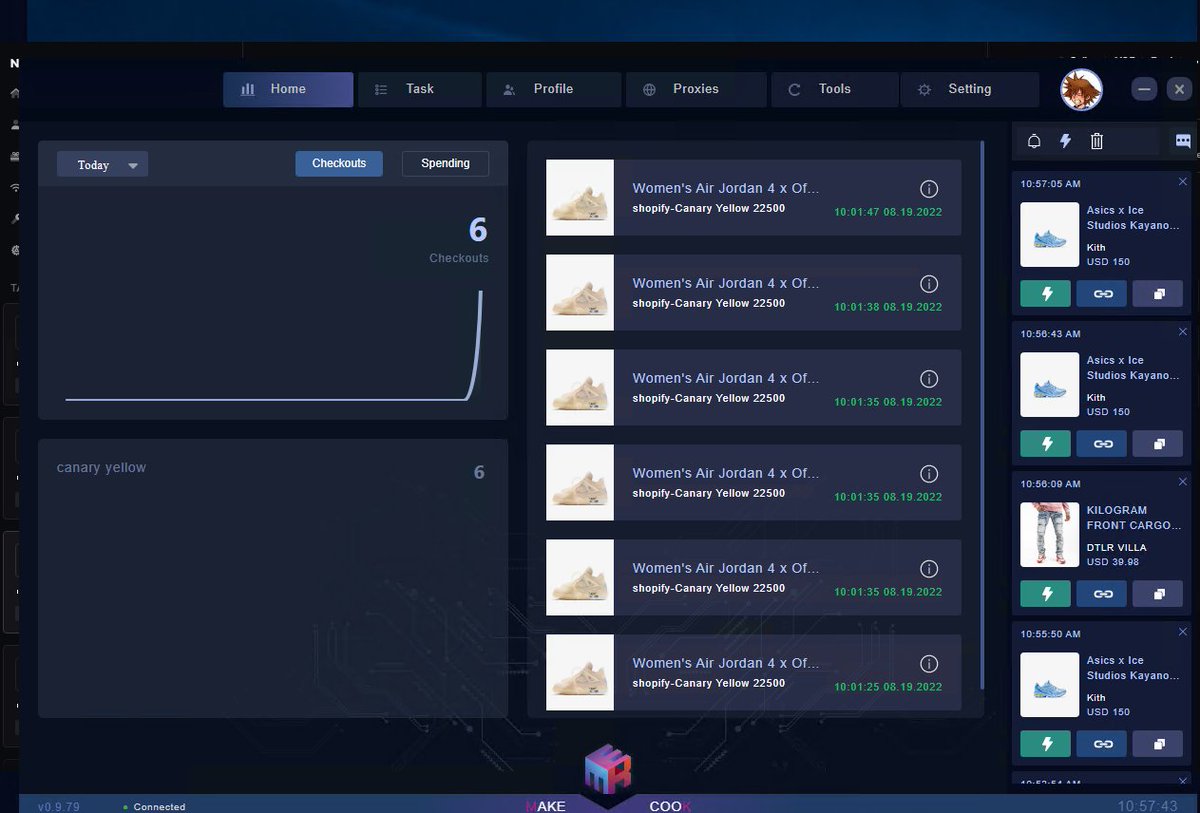Go to the Proxies tab
The width and height of the screenshot is (1200, 813).
(696, 89)
